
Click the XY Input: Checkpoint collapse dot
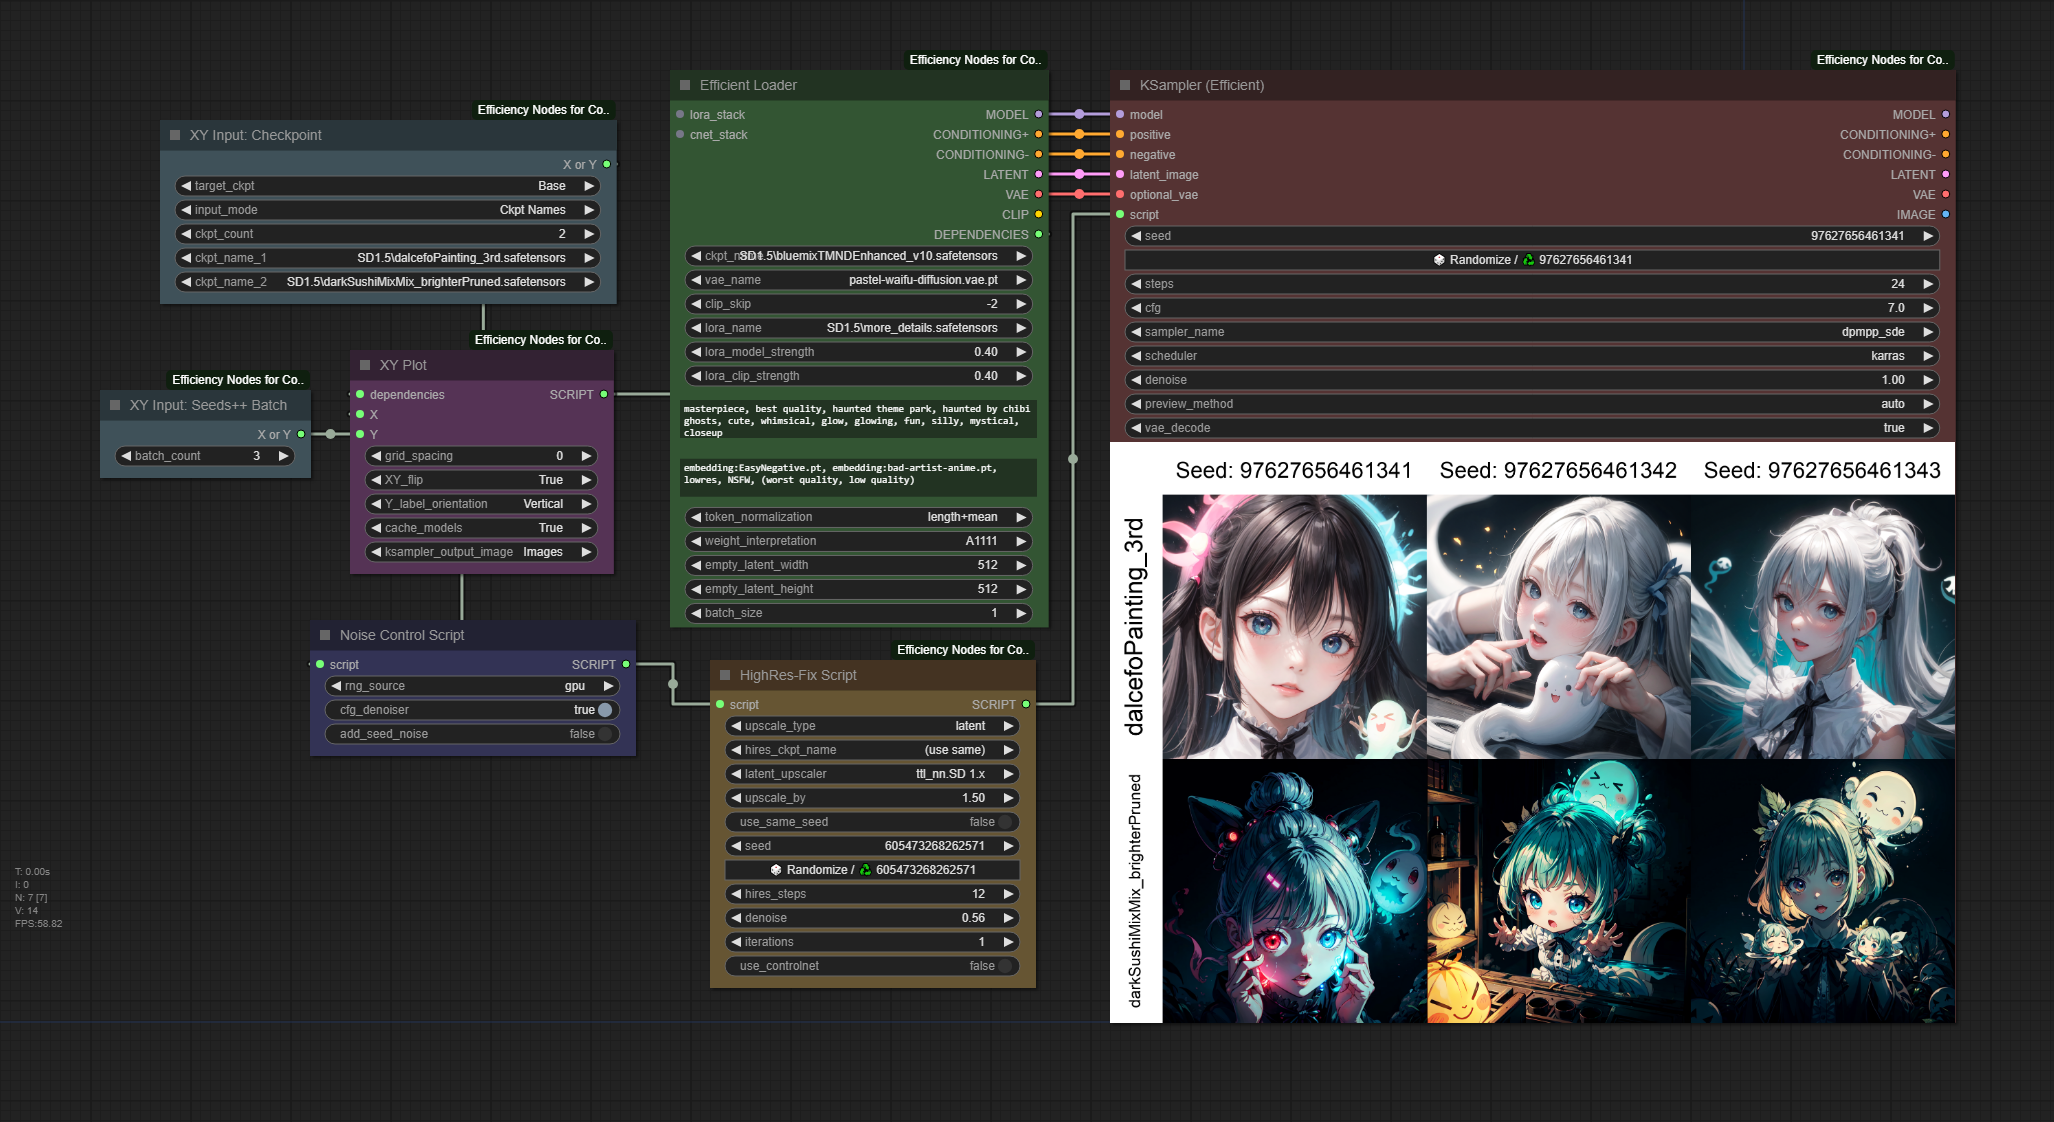tap(175, 135)
